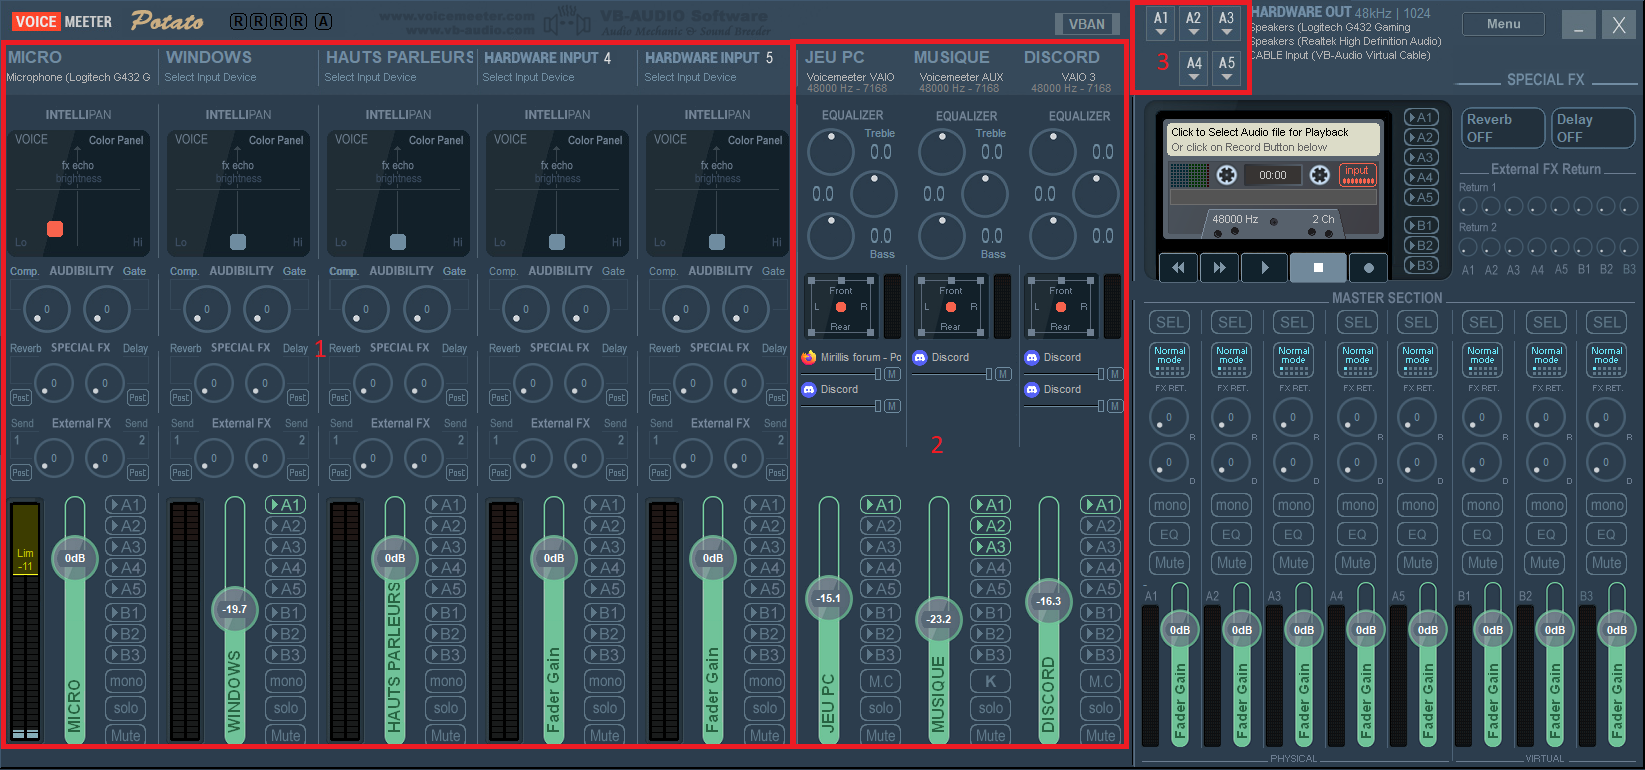
Task: Enable bus B1 on the DISCORD strip
Action: click(1101, 613)
